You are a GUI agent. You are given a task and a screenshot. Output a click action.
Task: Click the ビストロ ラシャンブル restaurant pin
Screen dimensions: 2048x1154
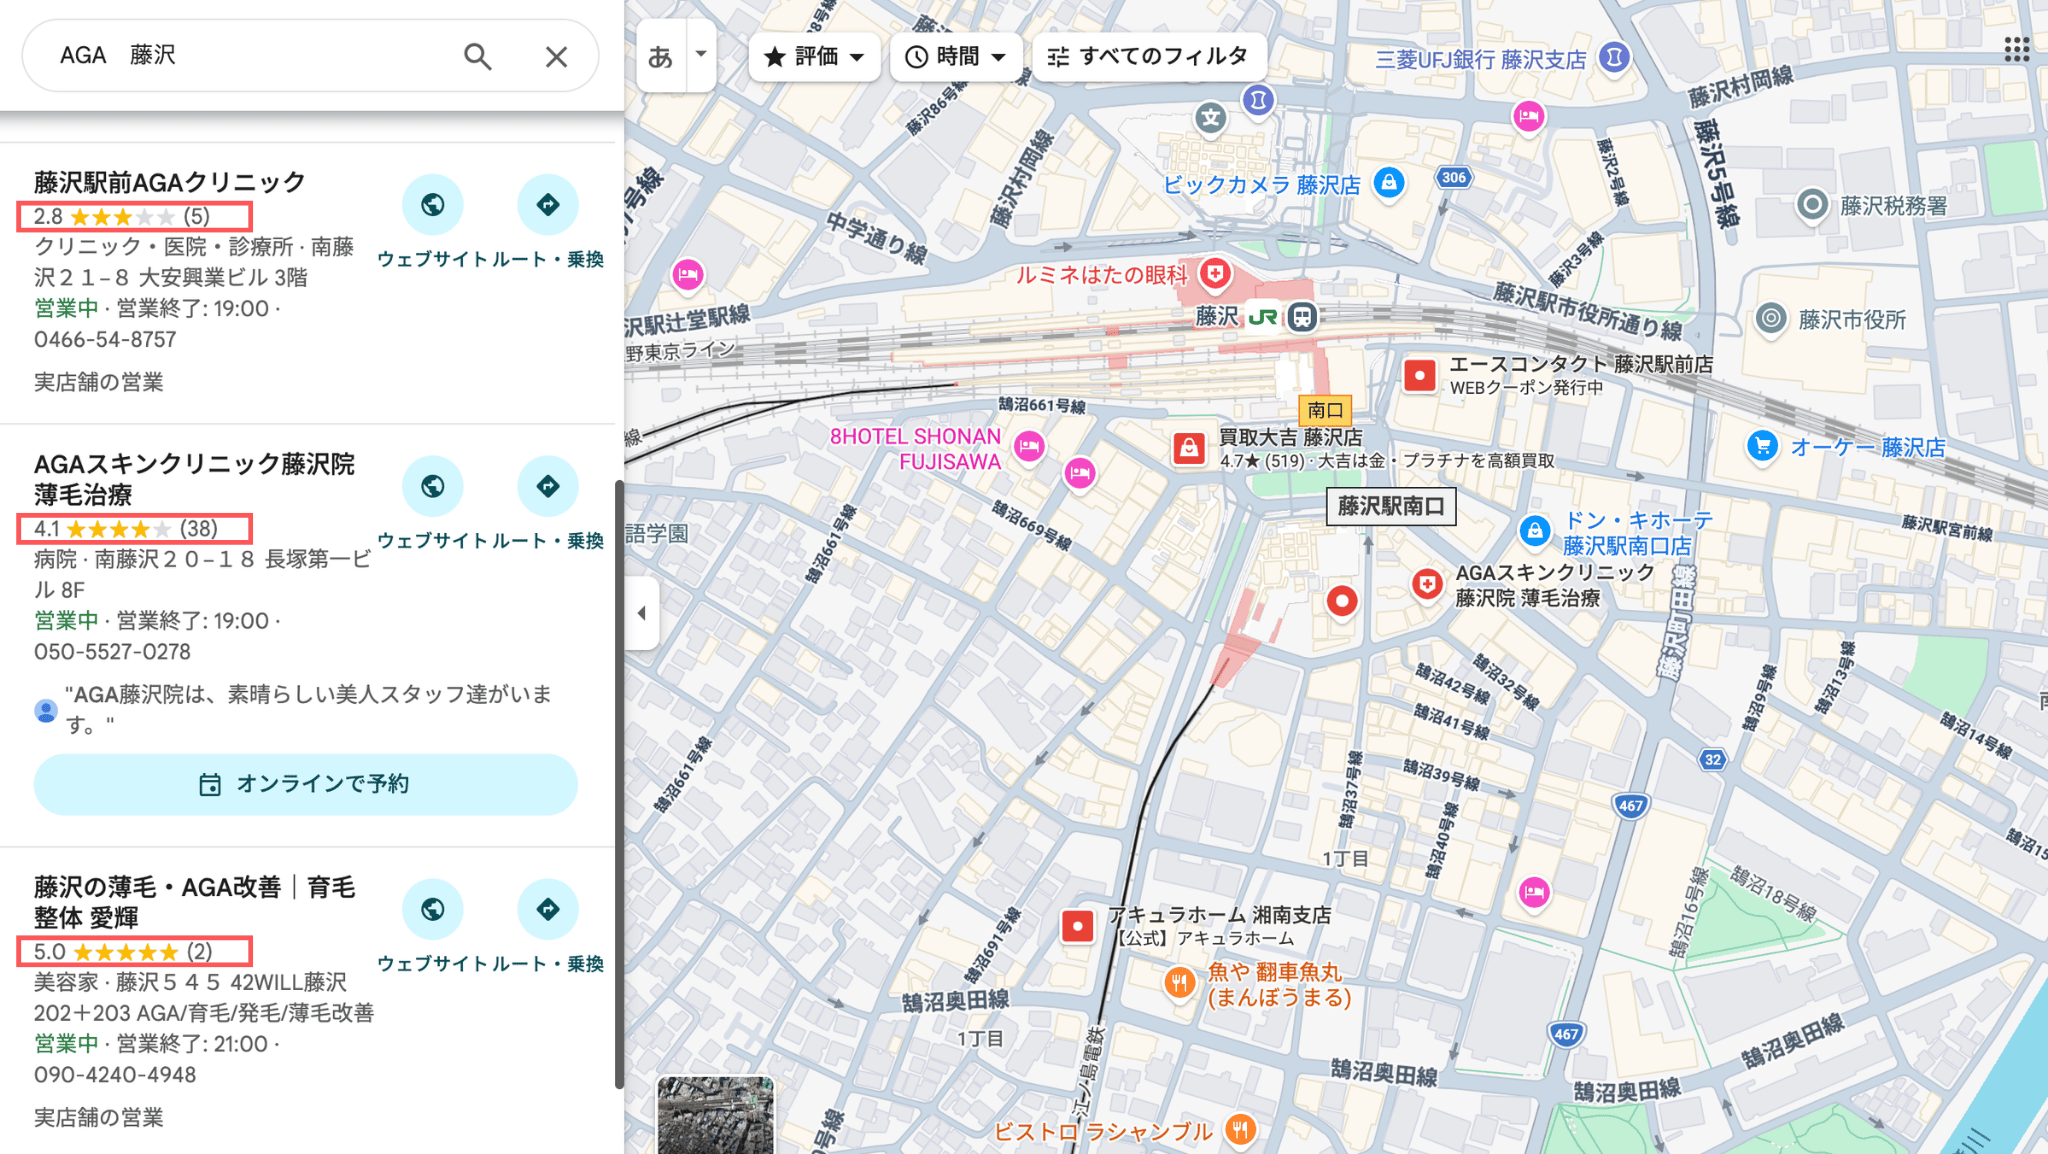1240,1130
